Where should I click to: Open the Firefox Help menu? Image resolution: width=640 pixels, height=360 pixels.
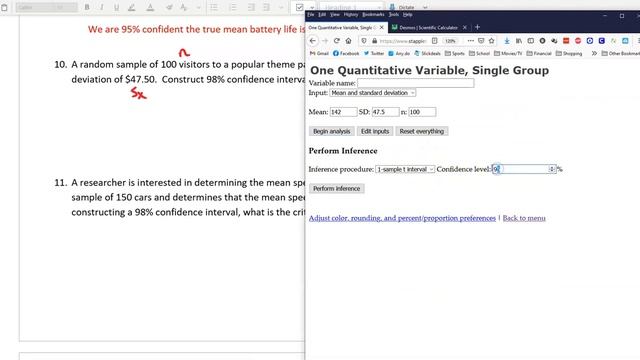pos(407,15)
